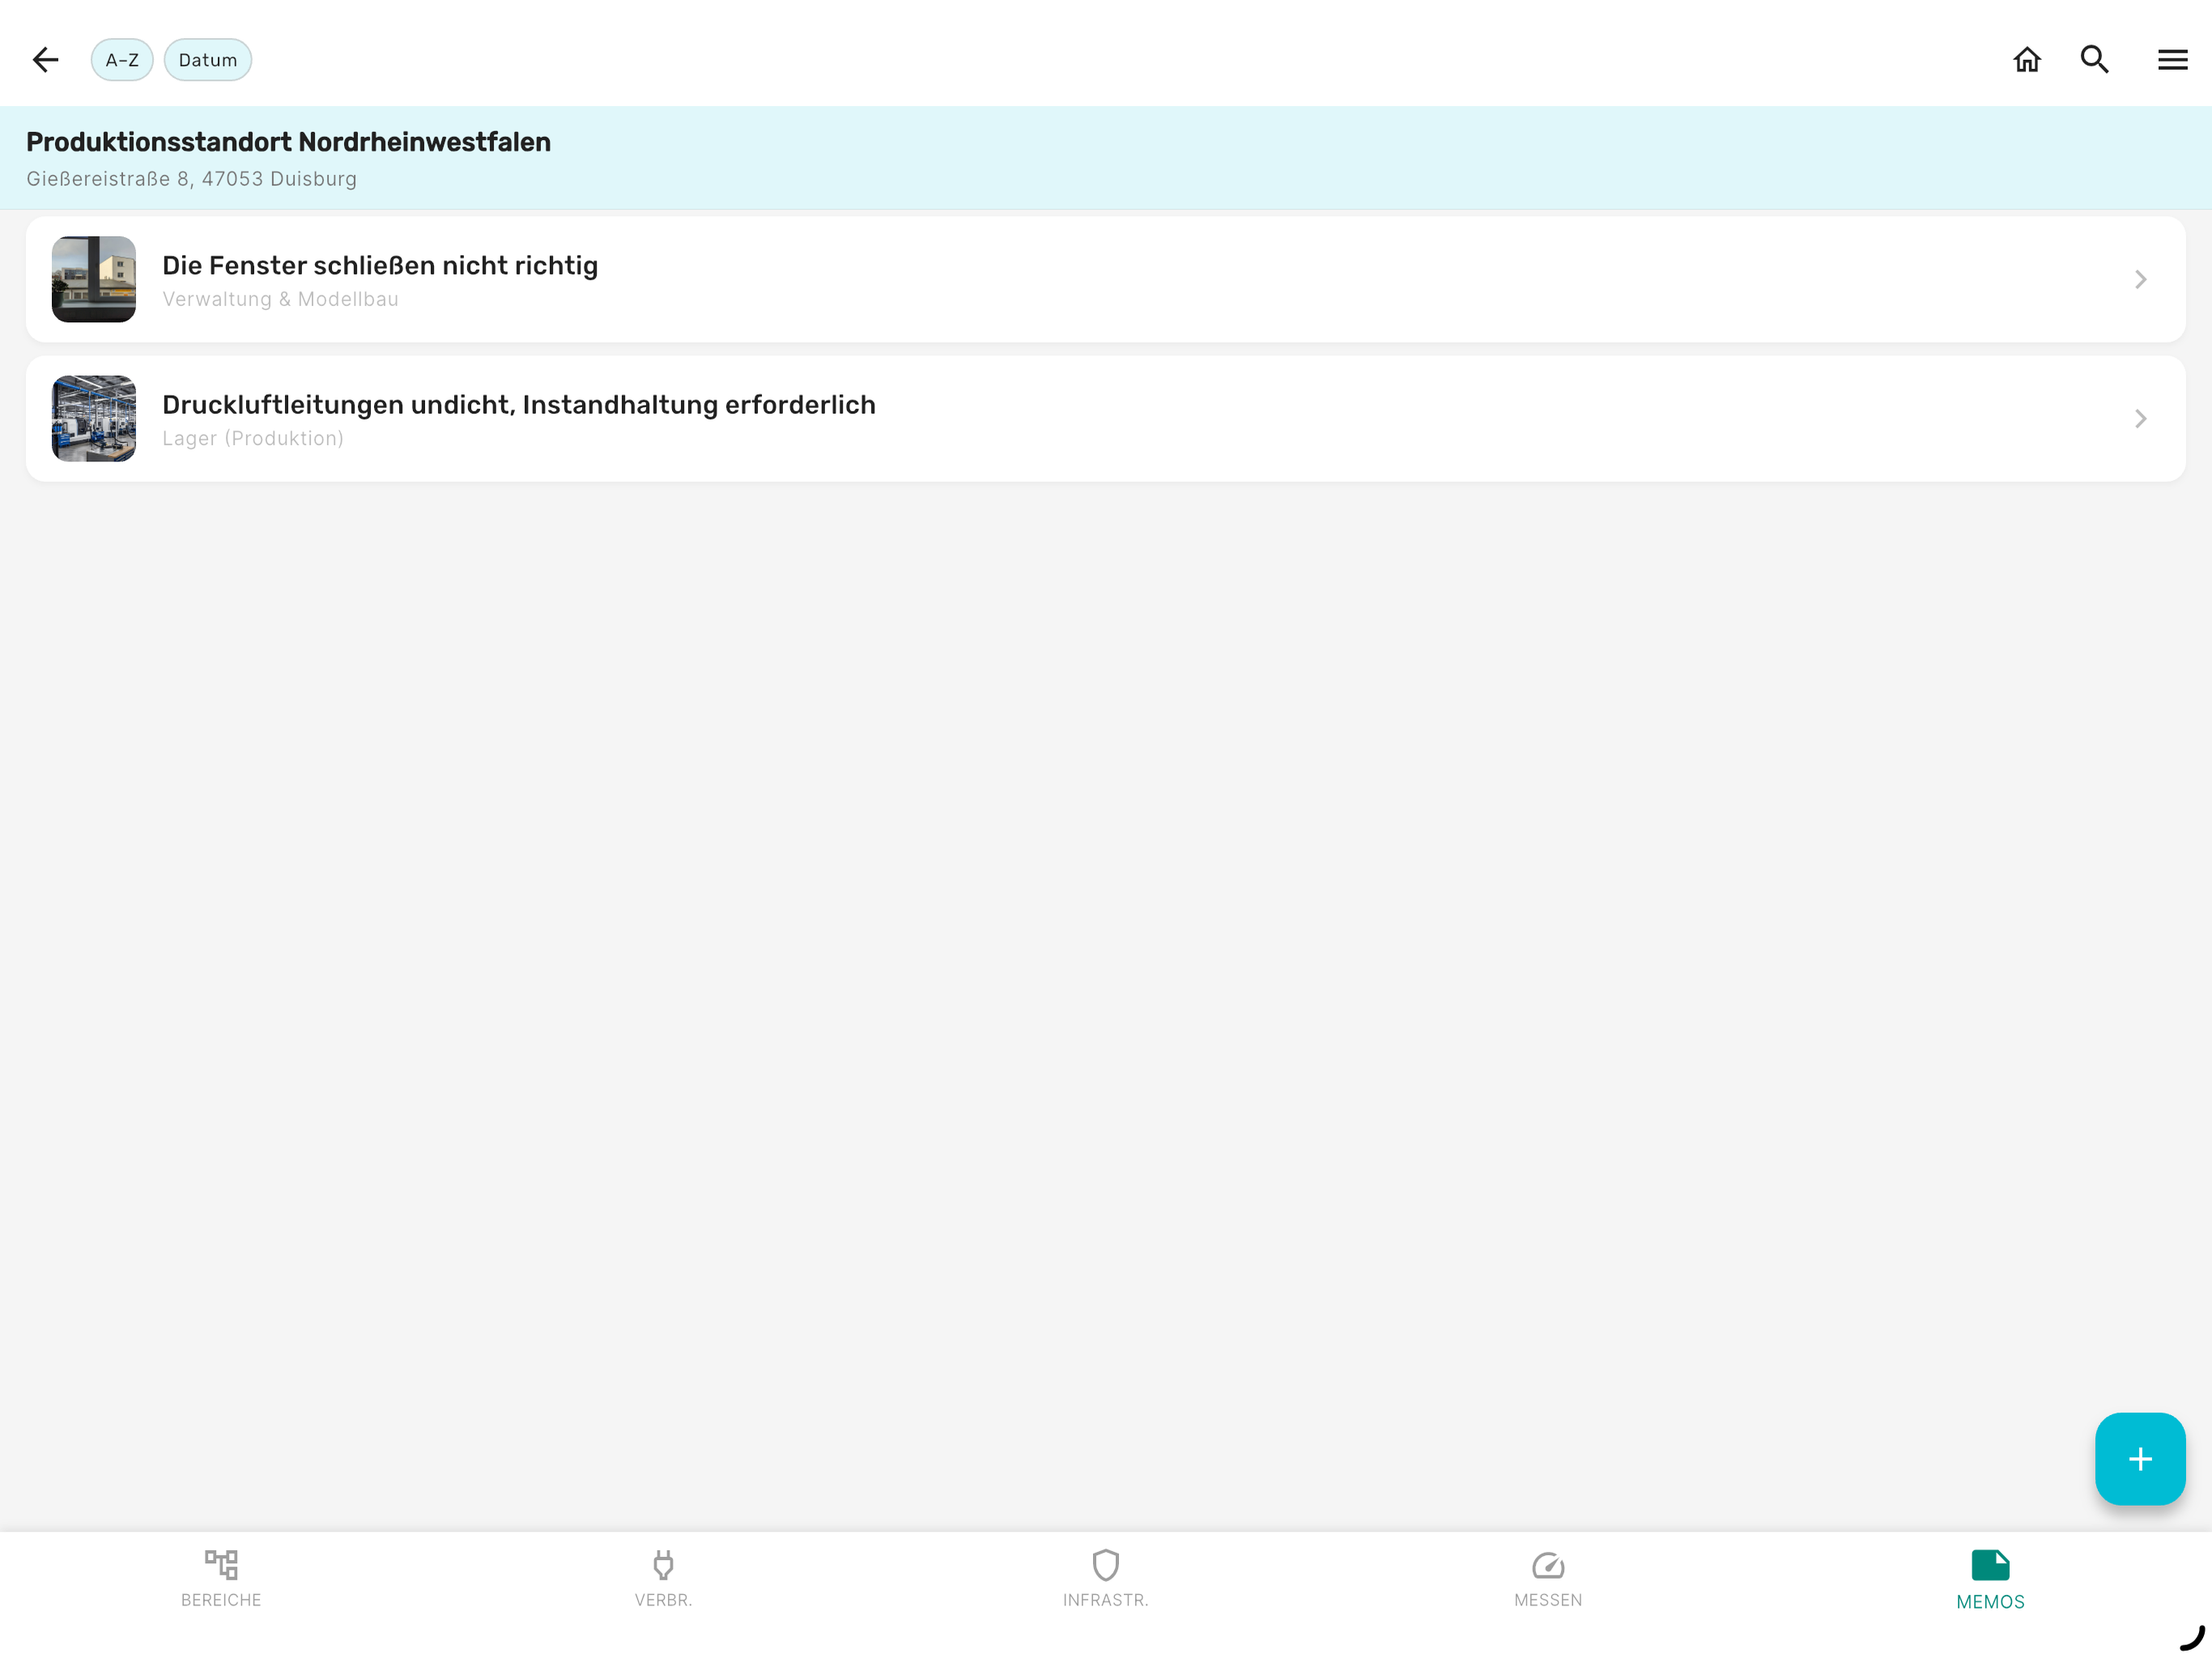
Task: Sort memos with the A–Z chip
Action: [122, 60]
